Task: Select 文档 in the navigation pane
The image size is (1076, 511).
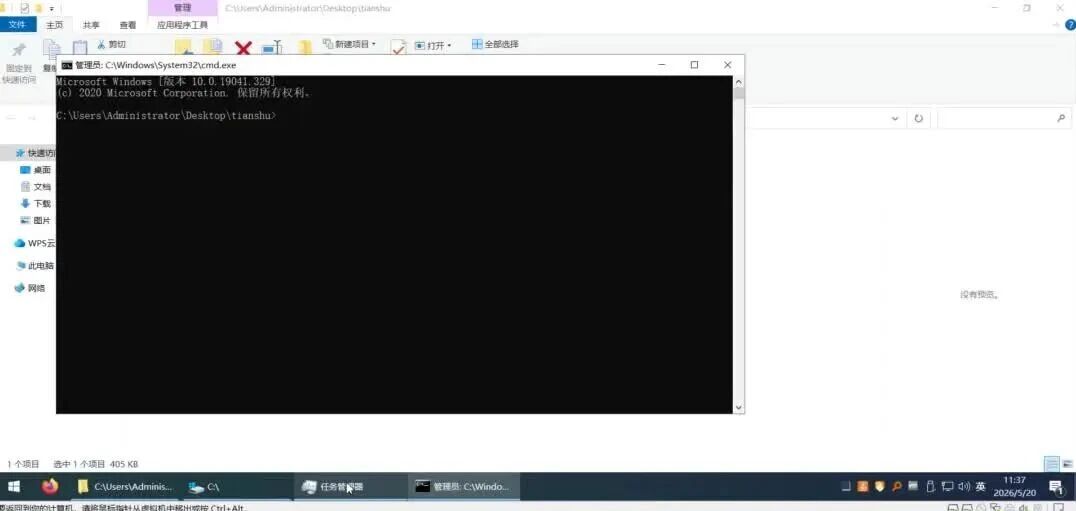Action: [x=36, y=187]
